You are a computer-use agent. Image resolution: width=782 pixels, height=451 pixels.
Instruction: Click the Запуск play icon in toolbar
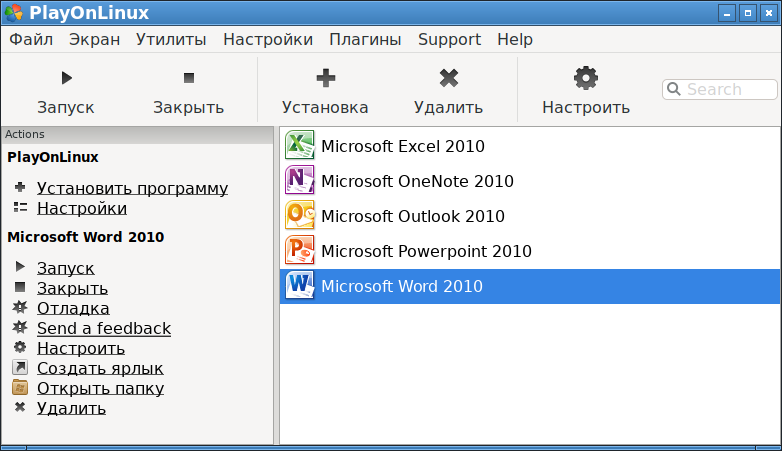click(x=67, y=78)
